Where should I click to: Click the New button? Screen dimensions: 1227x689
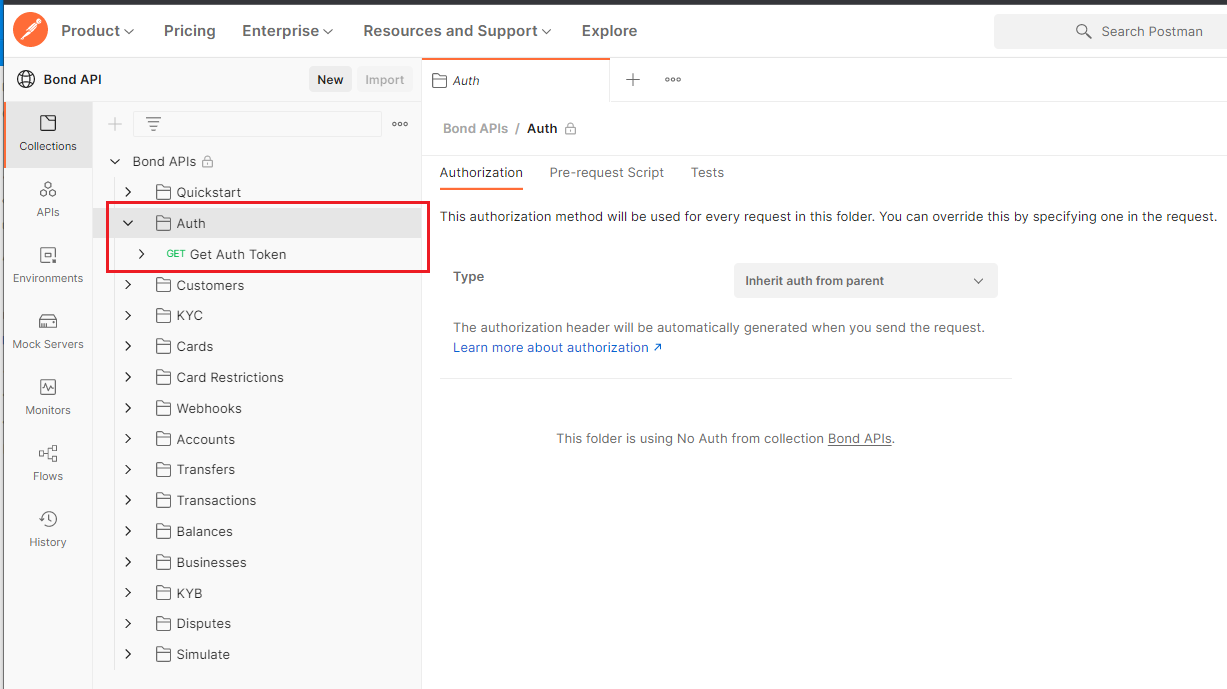(330, 80)
